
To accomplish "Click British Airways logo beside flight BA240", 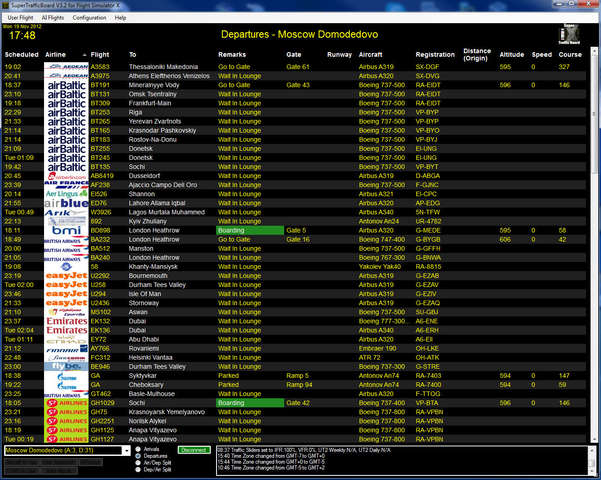I will point(66,258).
